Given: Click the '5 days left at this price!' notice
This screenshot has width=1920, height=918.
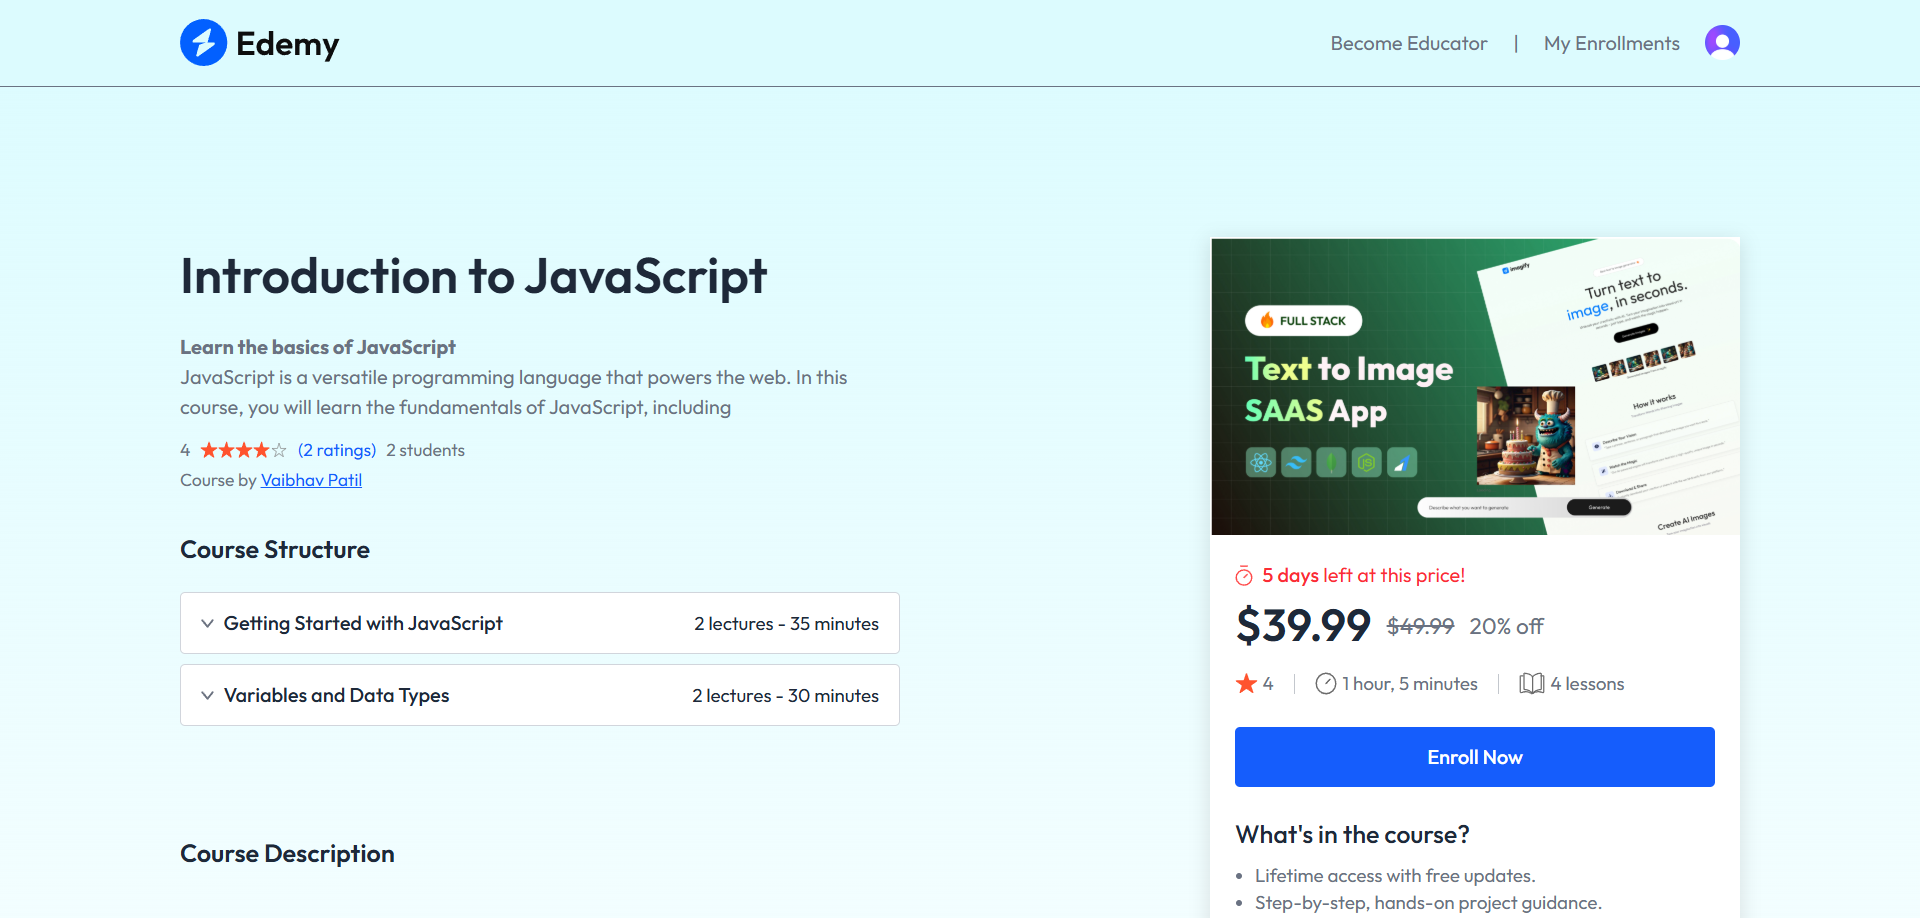Looking at the screenshot, I should (x=1363, y=576).
